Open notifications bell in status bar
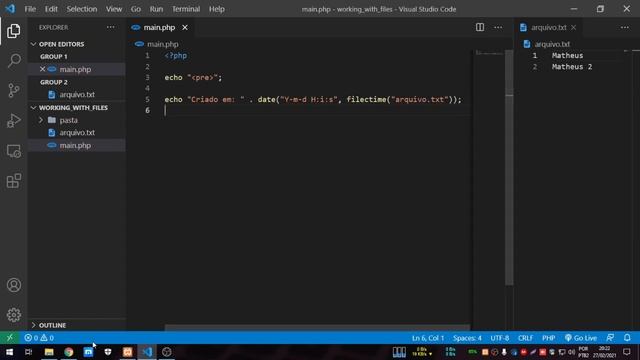 [627, 338]
